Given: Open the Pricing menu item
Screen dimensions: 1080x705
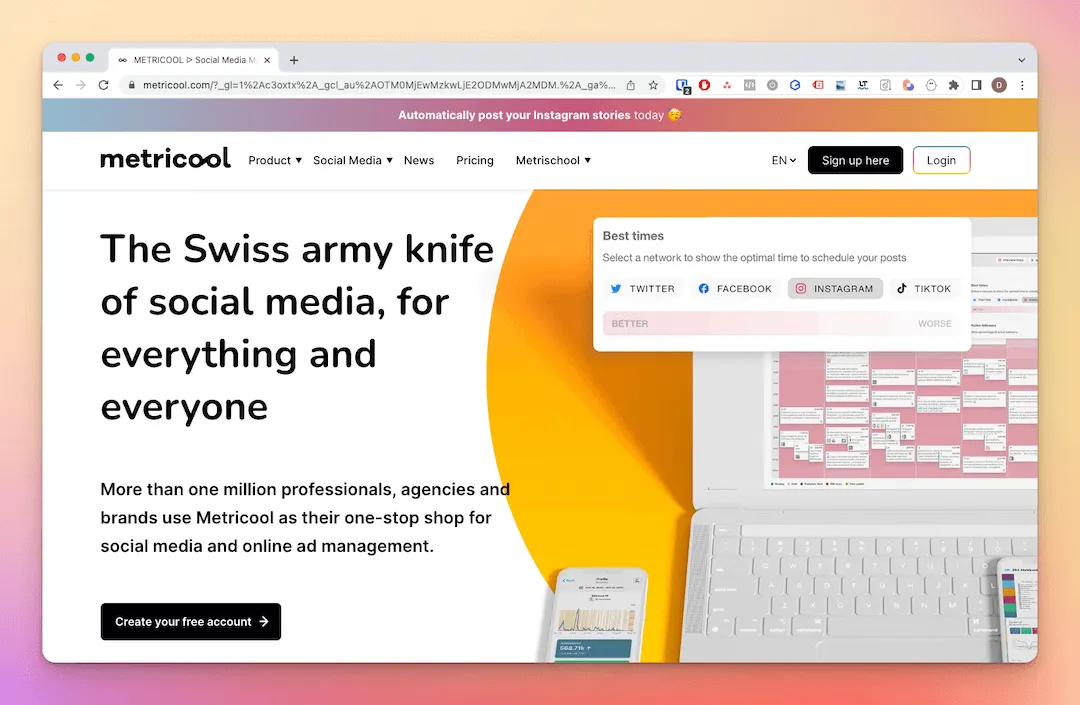Looking at the screenshot, I should point(475,160).
